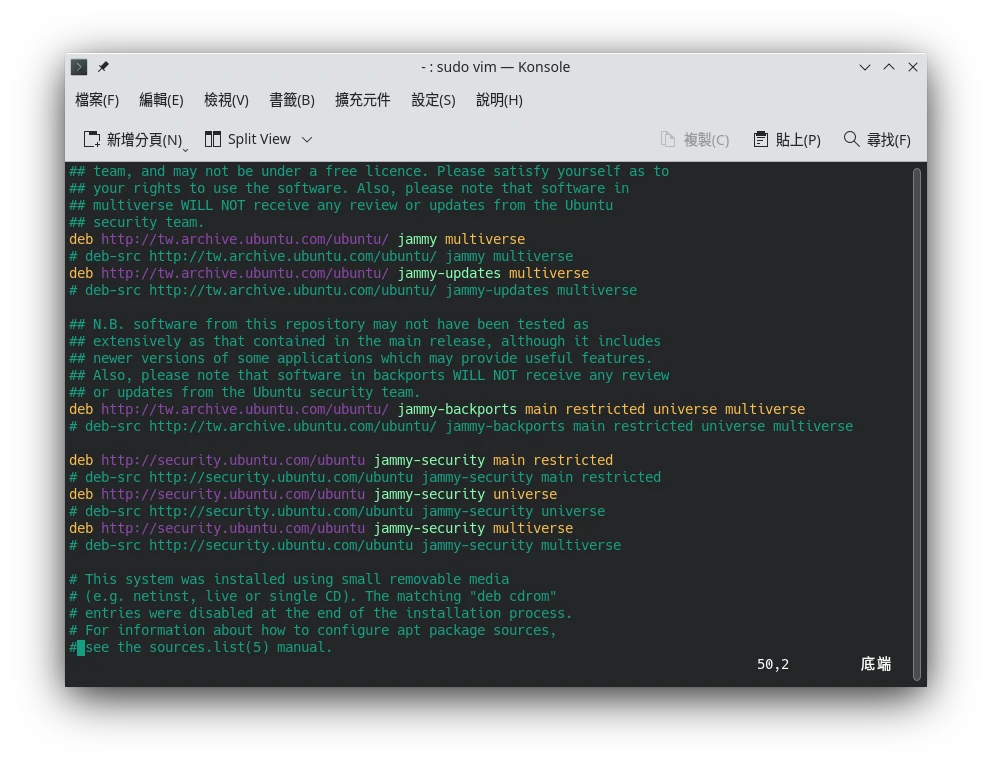Image resolution: width=992 pixels, height=764 pixels.
Task: Open the Edit (編輯) menu
Action: [x=161, y=100]
